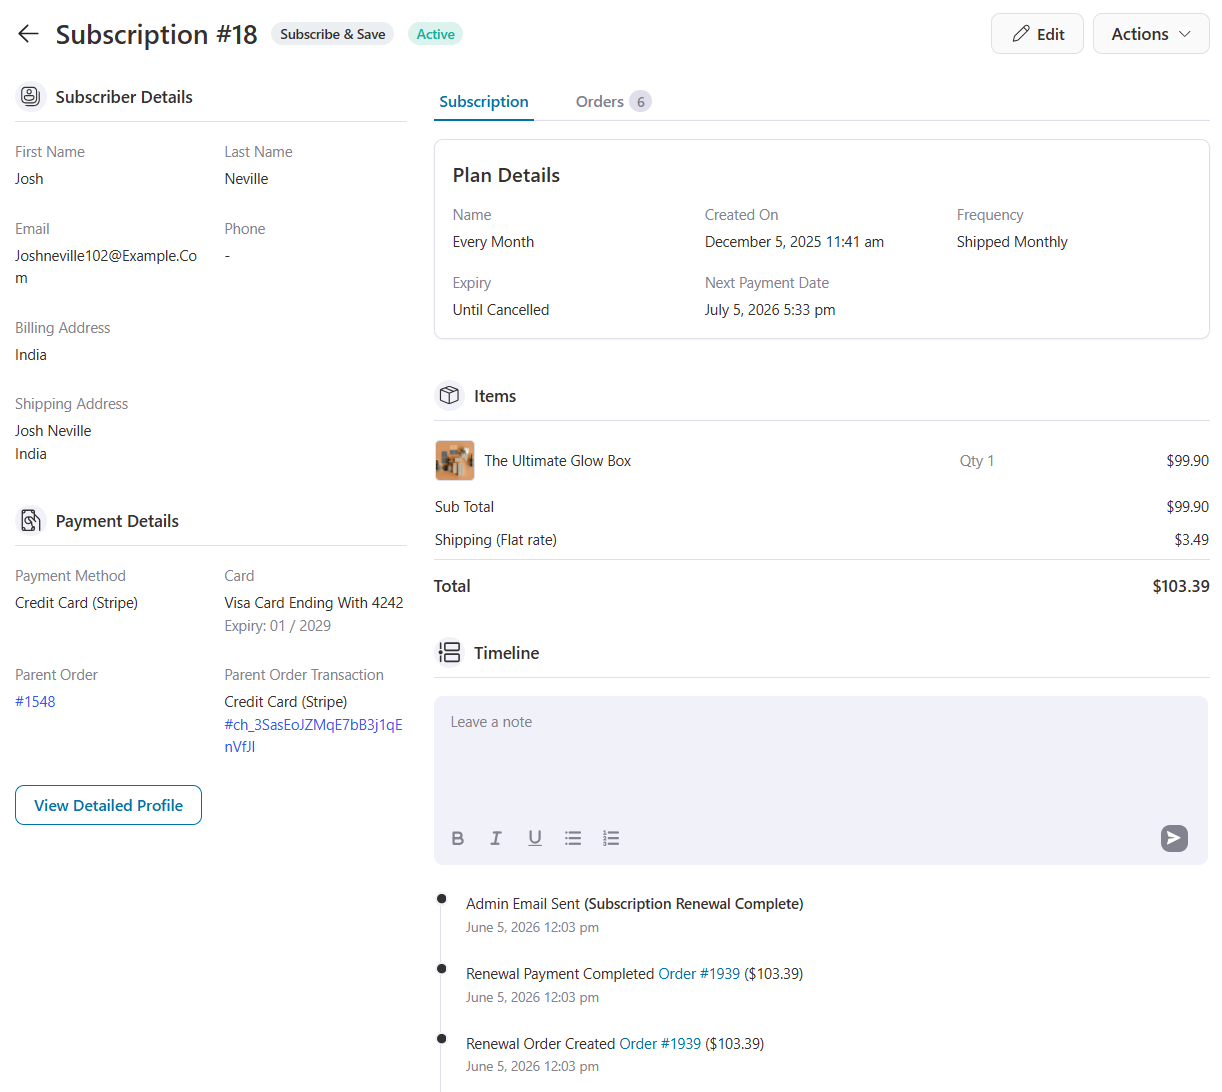Click 'Shipped Monthly' frequency value

click(1012, 242)
